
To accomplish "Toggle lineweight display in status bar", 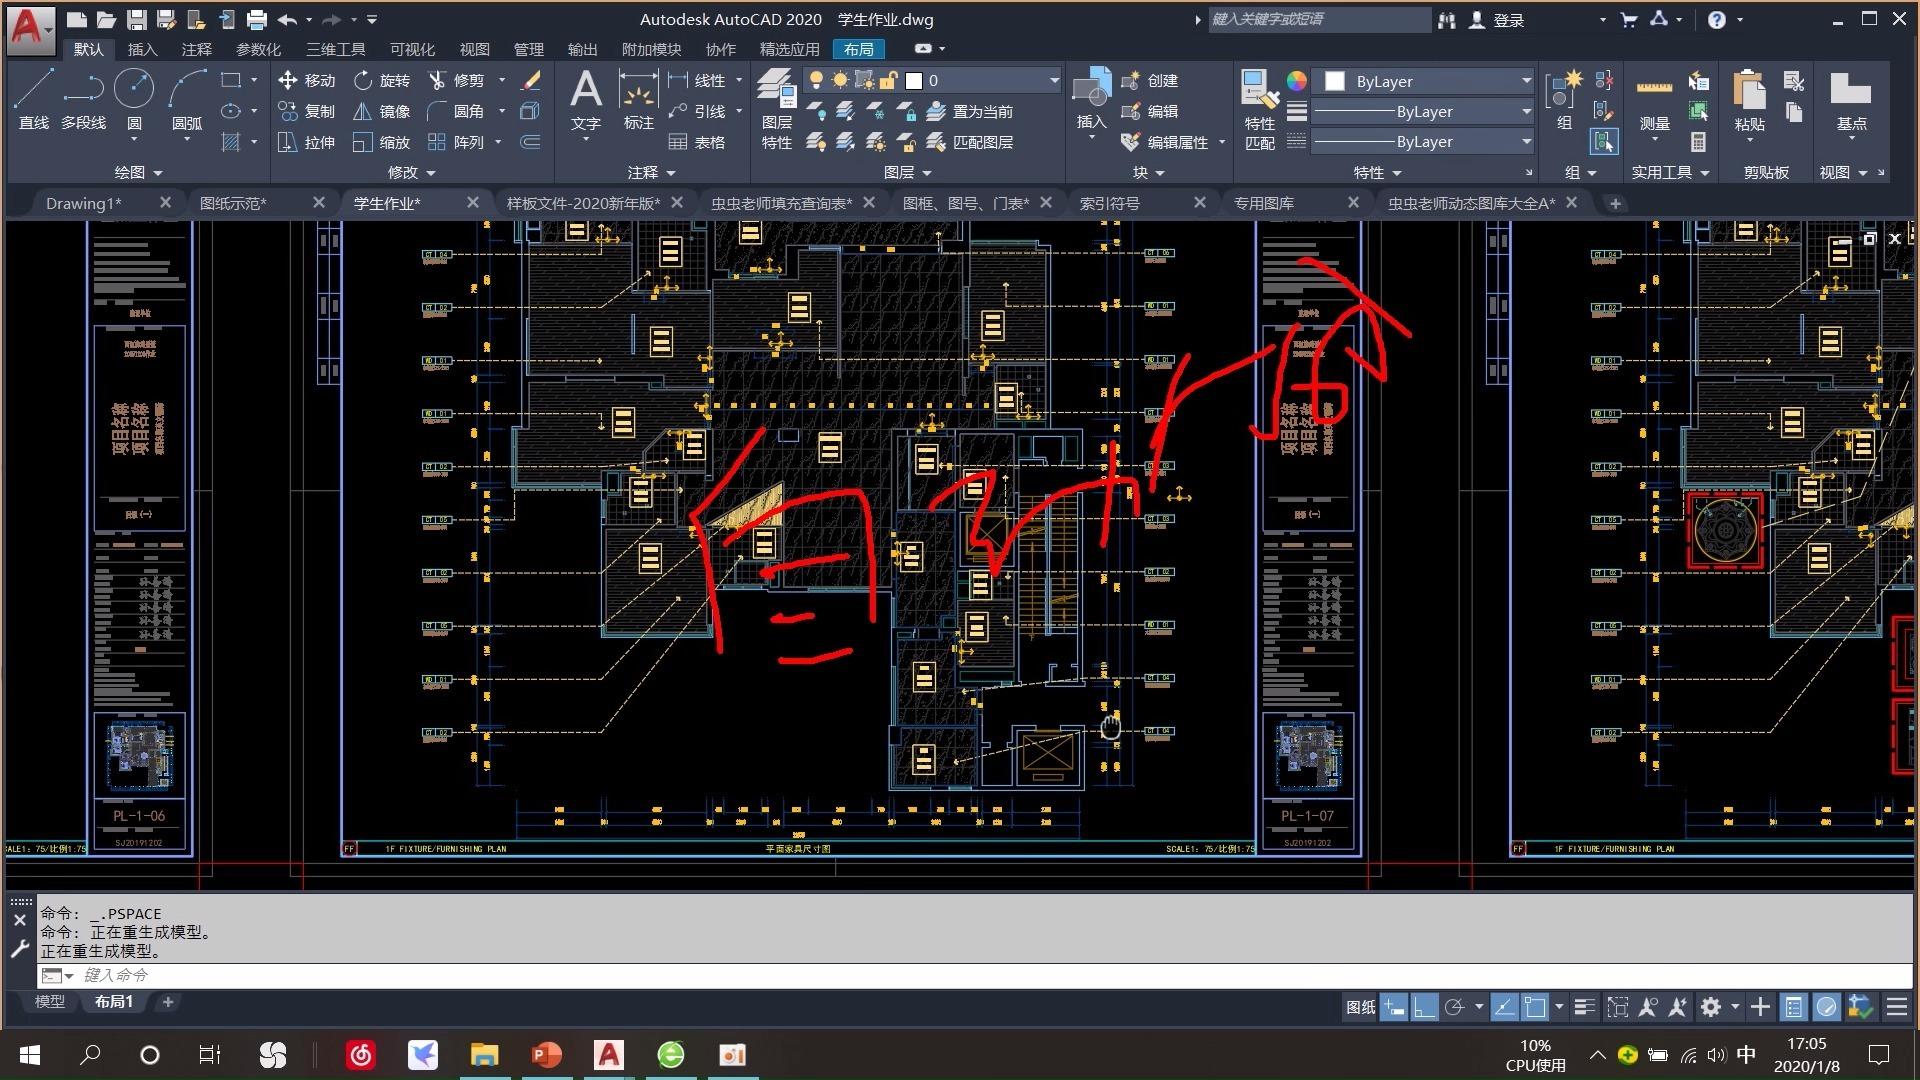I will tap(1584, 1007).
